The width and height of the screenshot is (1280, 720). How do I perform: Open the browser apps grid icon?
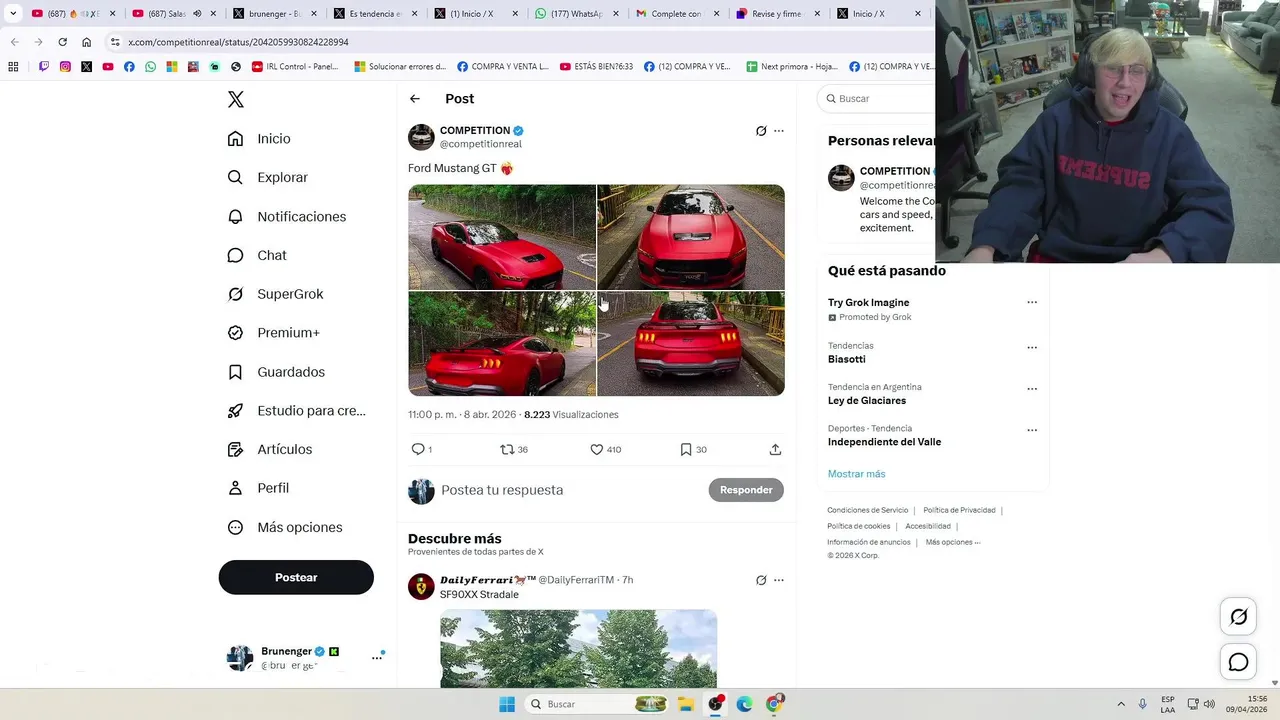13,67
